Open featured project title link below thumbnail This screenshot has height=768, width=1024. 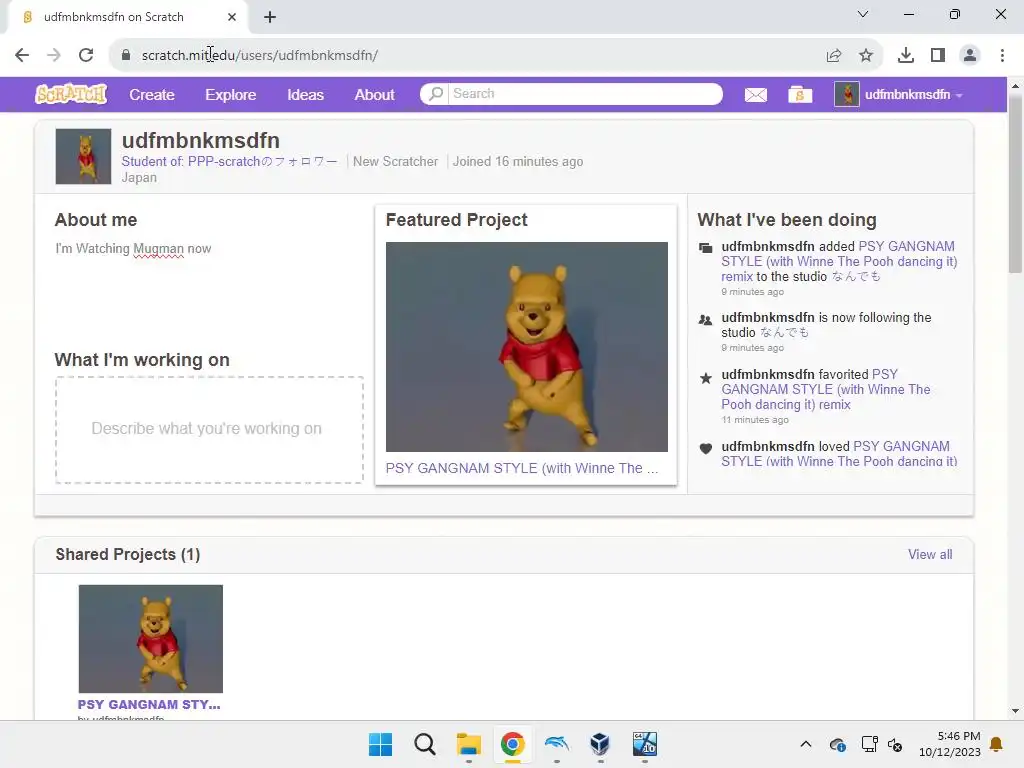(x=522, y=468)
